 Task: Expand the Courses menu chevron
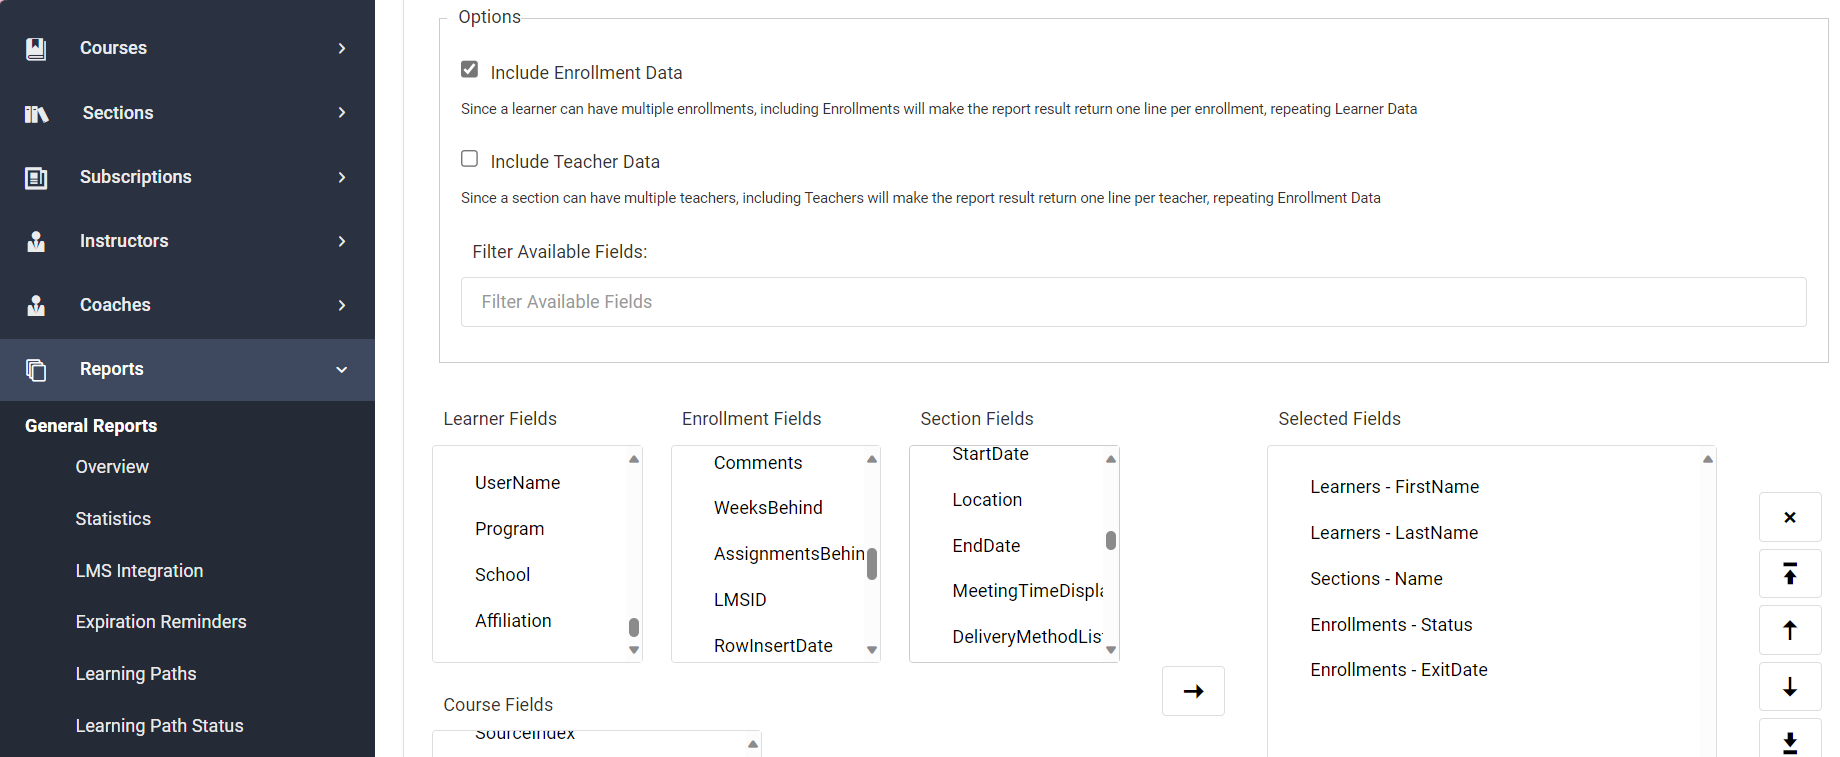[342, 48]
